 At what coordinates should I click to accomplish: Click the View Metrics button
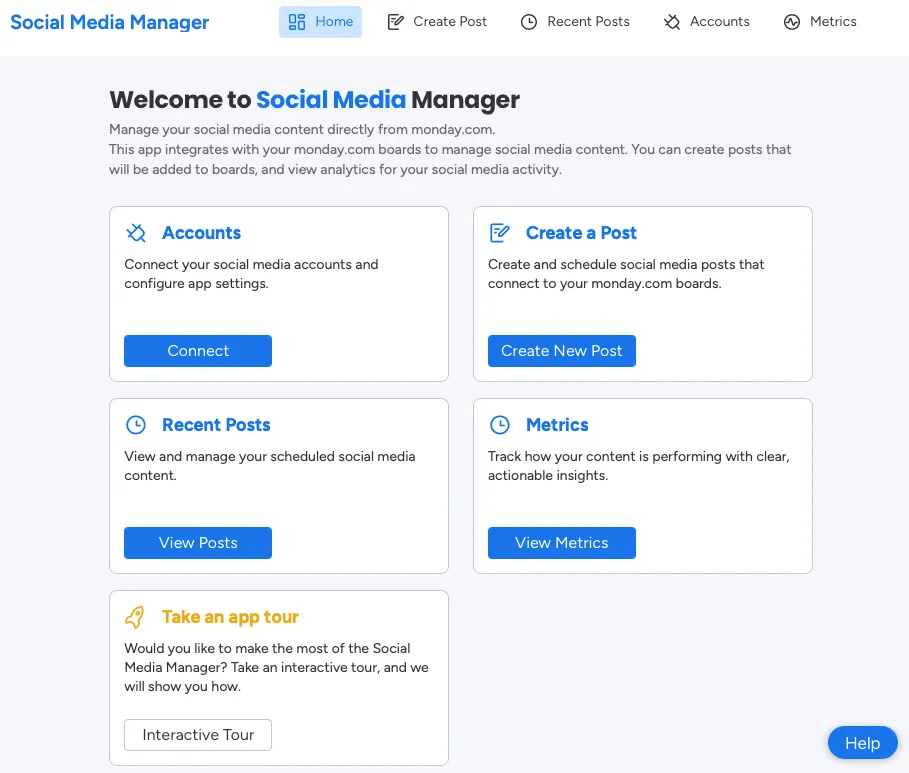[562, 543]
